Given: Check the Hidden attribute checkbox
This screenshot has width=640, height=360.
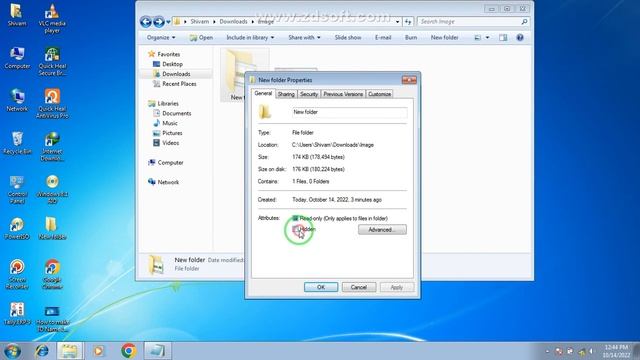Looking at the screenshot, I should [x=296, y=229].
